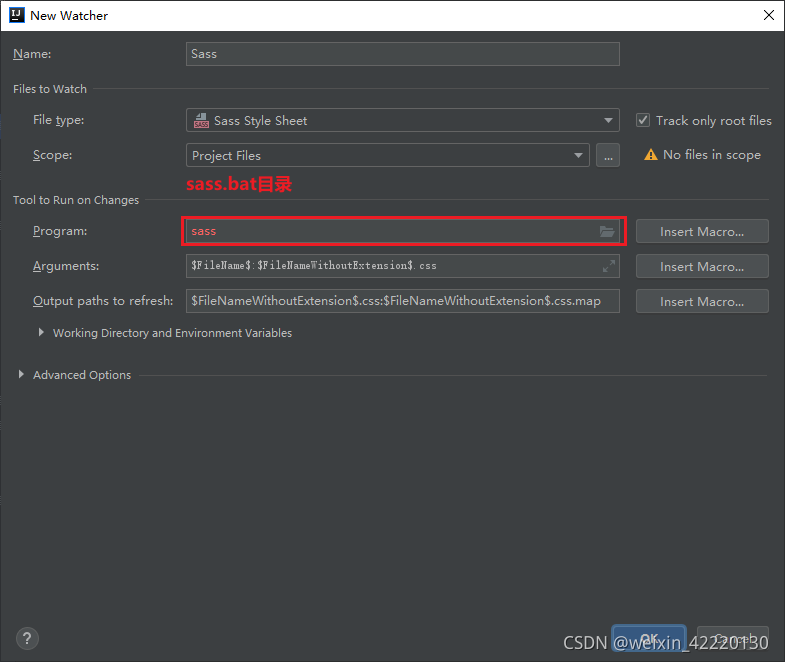Click the expand icon in Arguments field

tap(609, 266)
